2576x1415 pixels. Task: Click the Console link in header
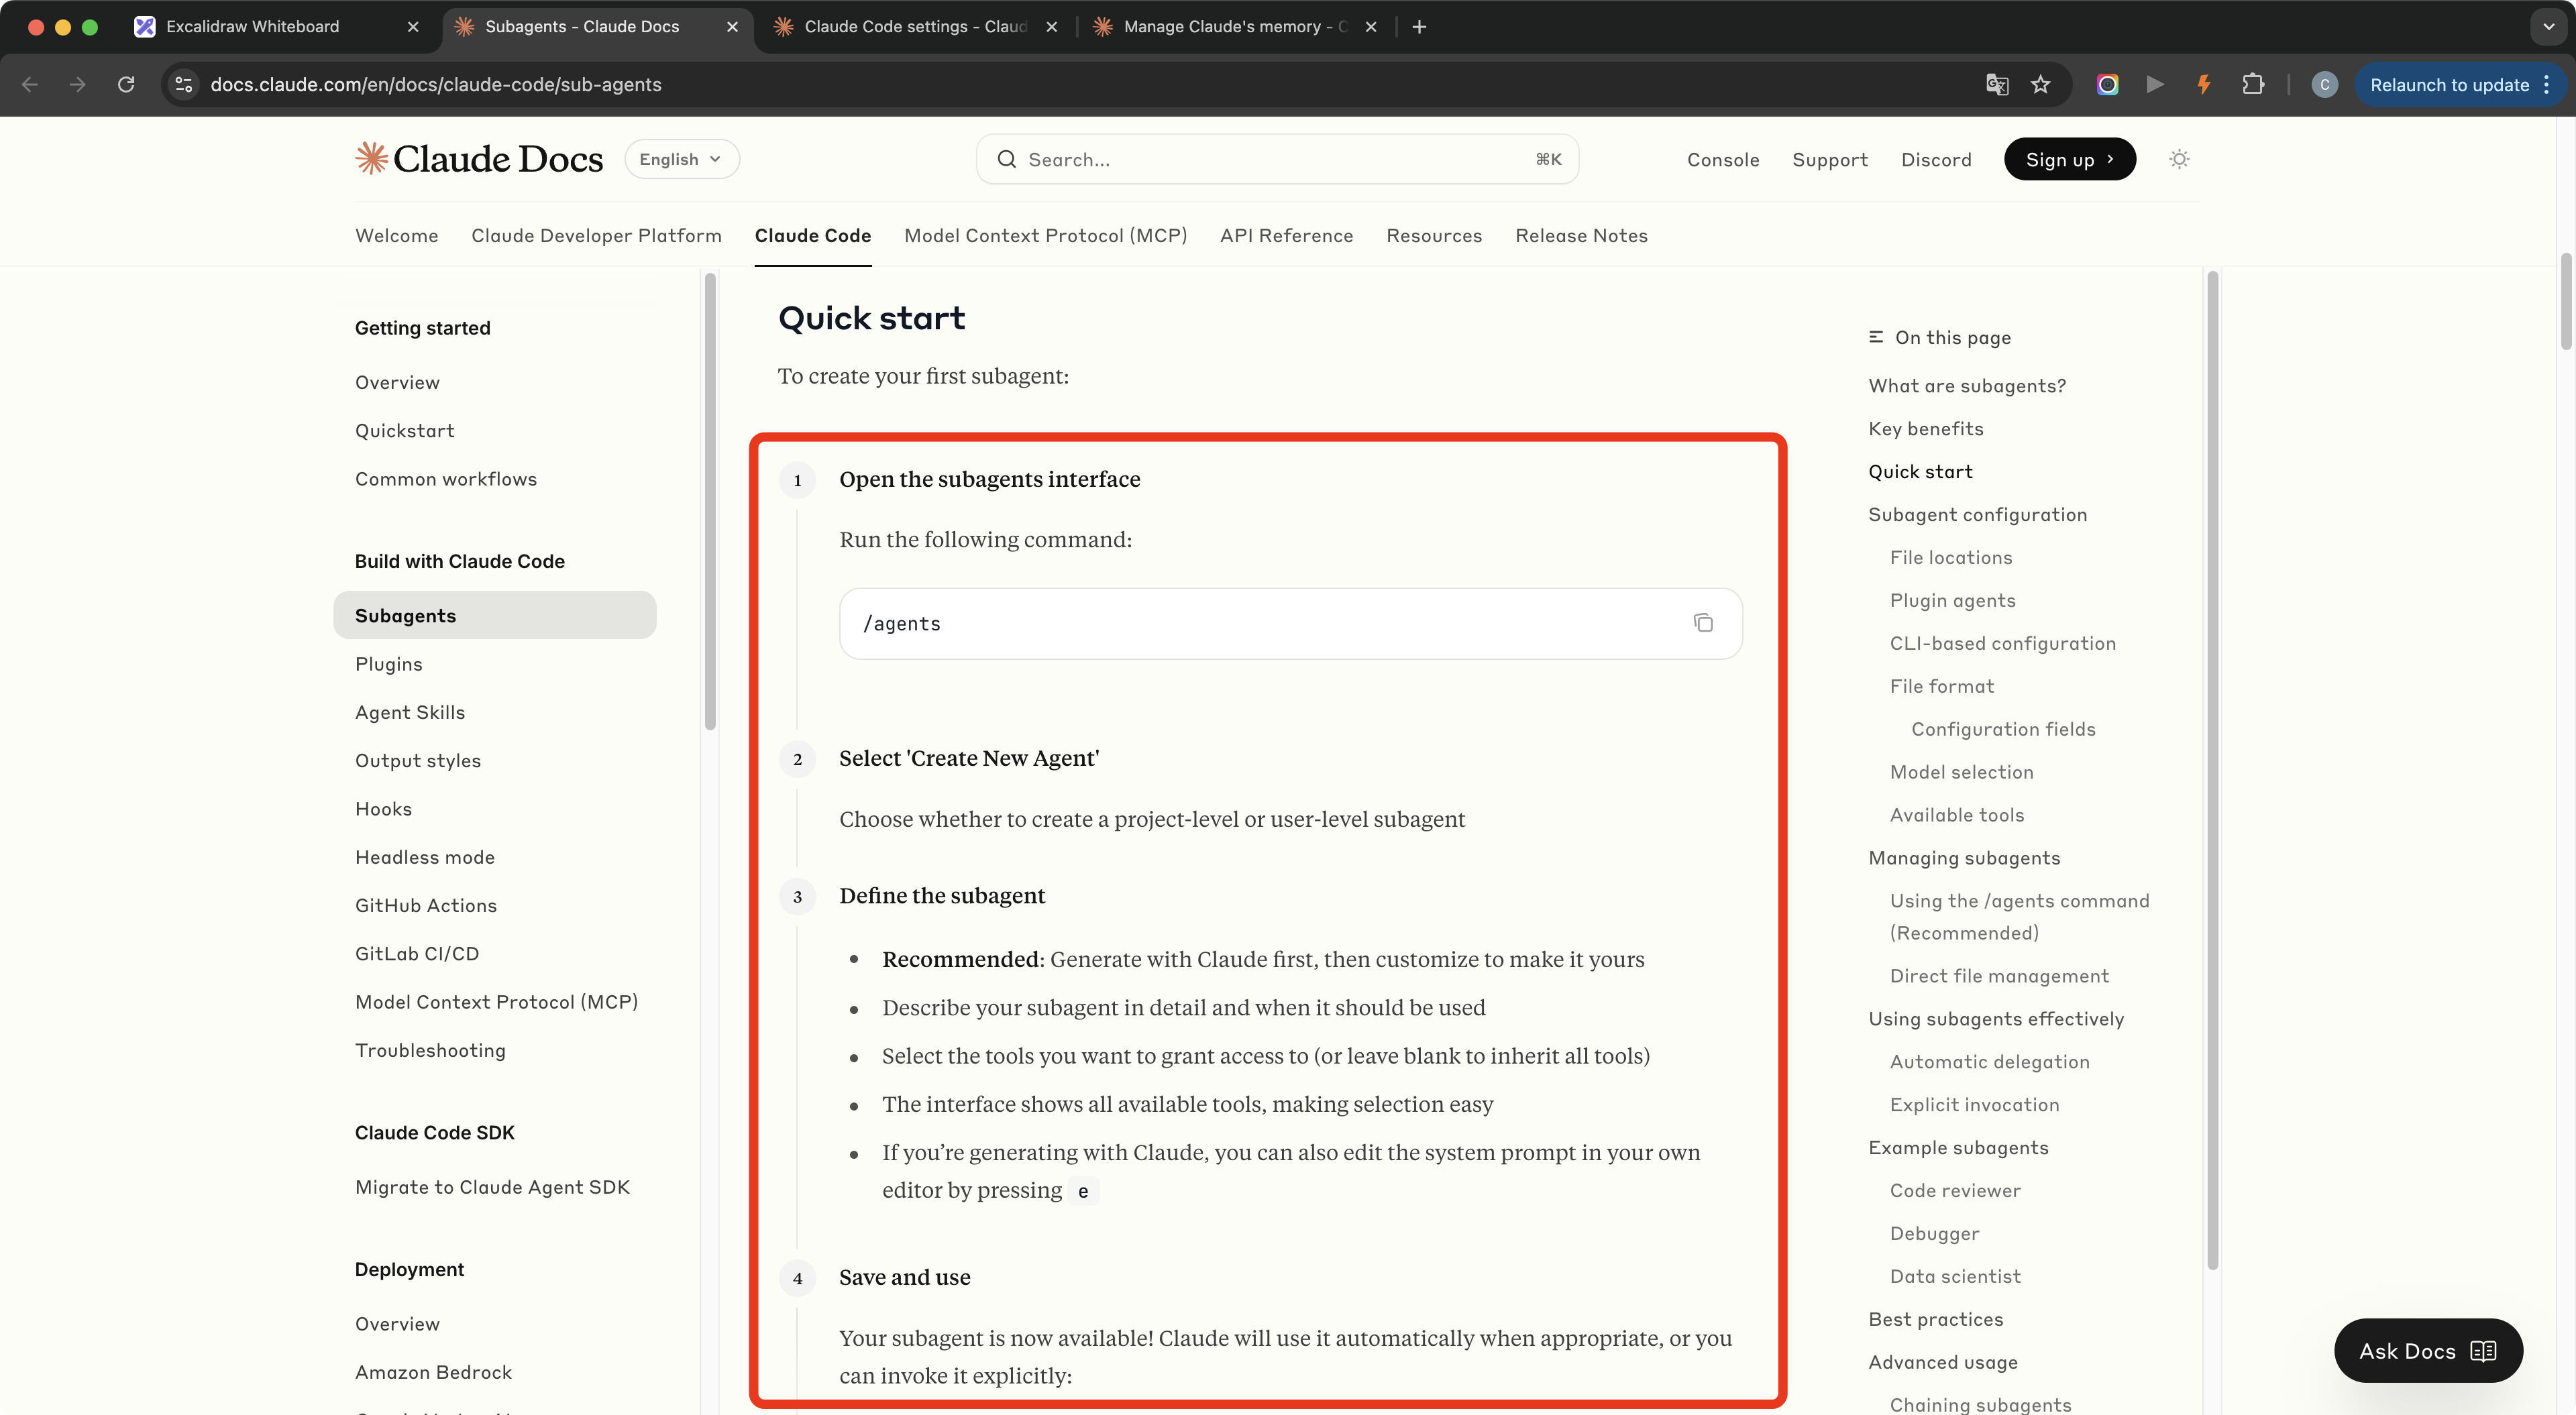coord(1722,160)
